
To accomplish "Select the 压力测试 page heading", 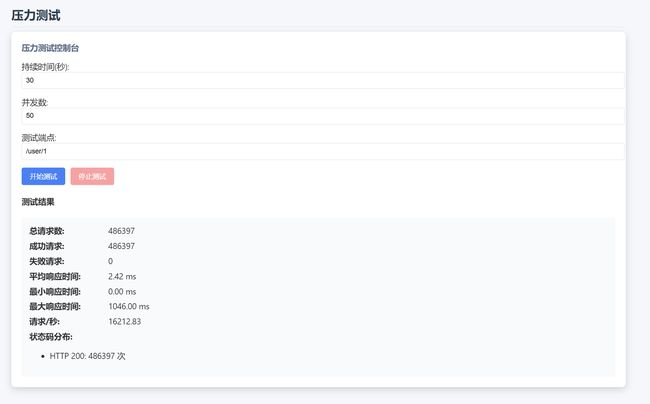I will point(36,16).
